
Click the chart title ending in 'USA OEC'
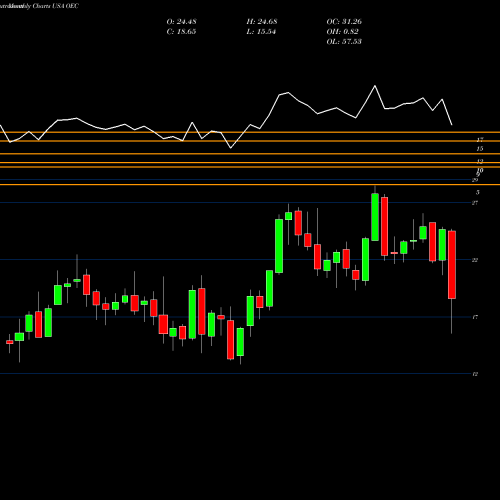click(x=39, y=6)
